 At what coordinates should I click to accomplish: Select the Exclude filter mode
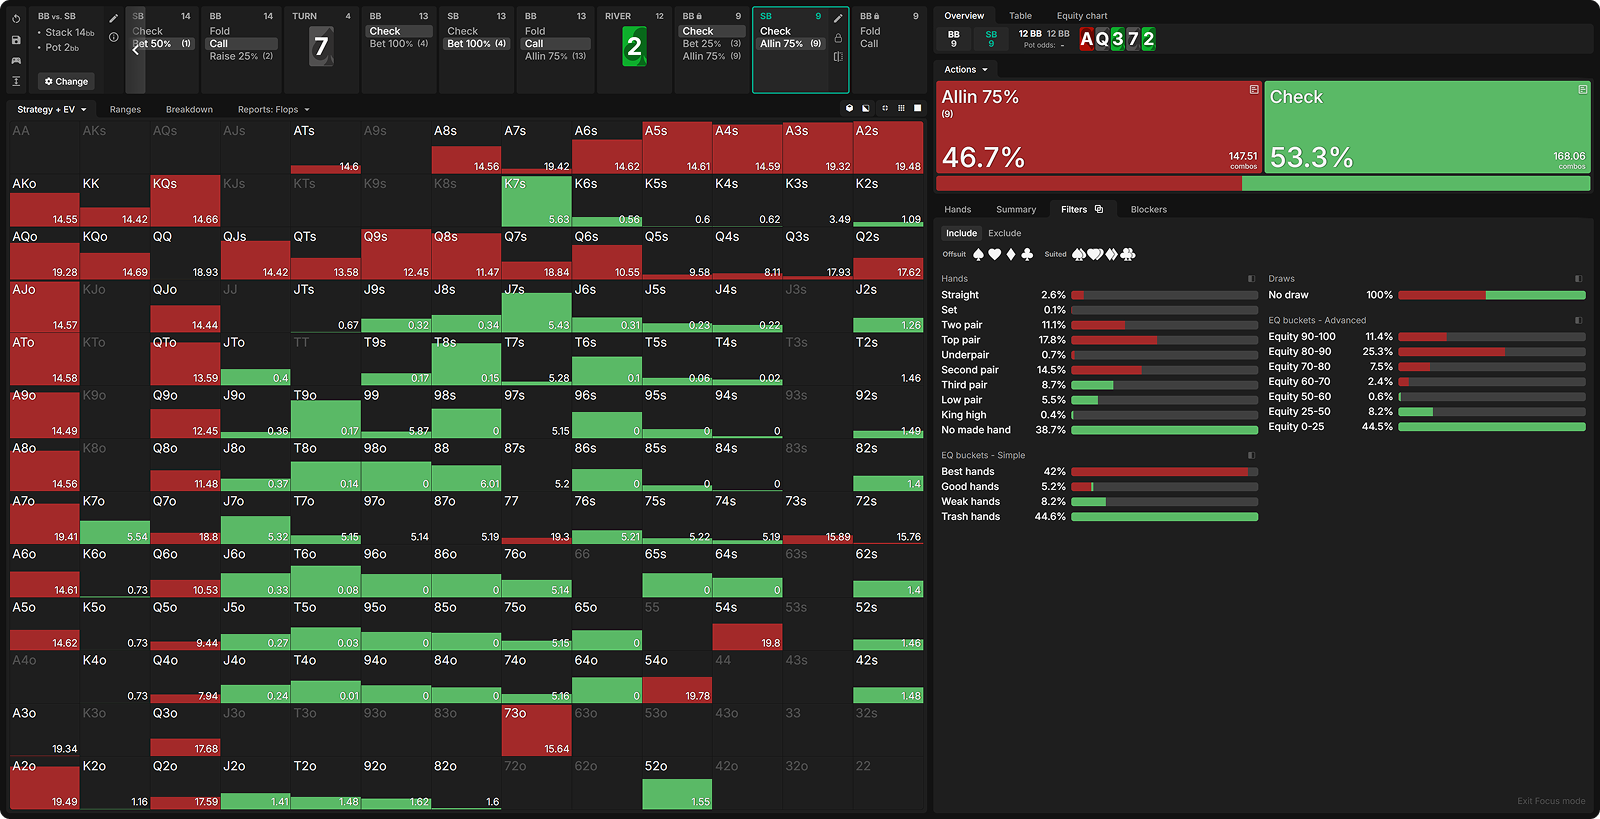click(1004, 233)
